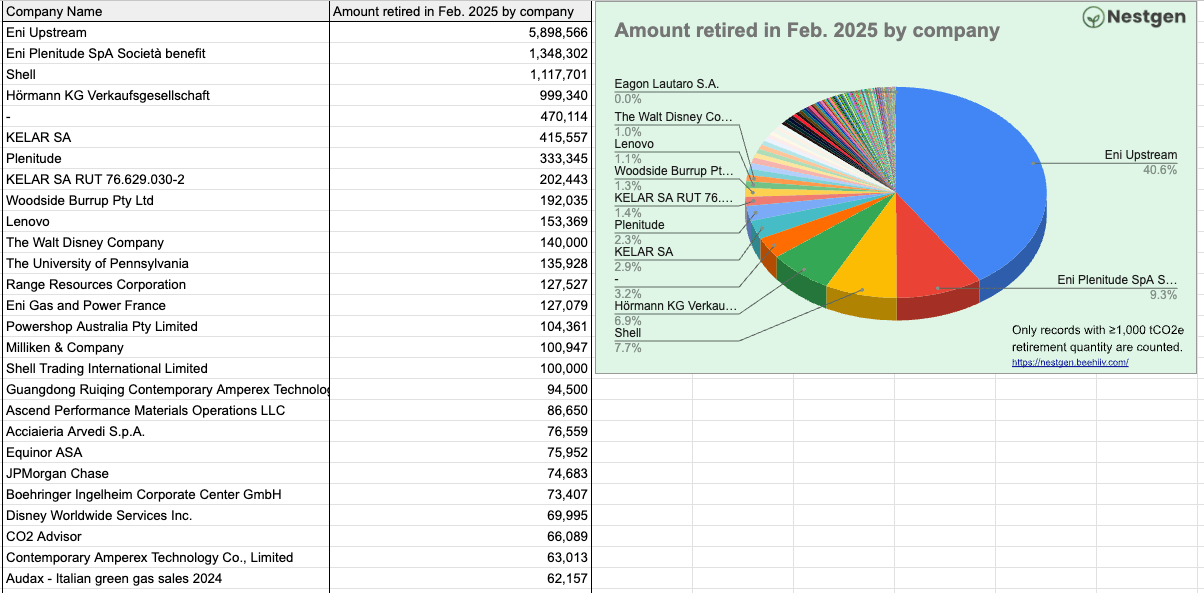Select the Shell company cell
The image size is (1204, 593).
[165, 75]
